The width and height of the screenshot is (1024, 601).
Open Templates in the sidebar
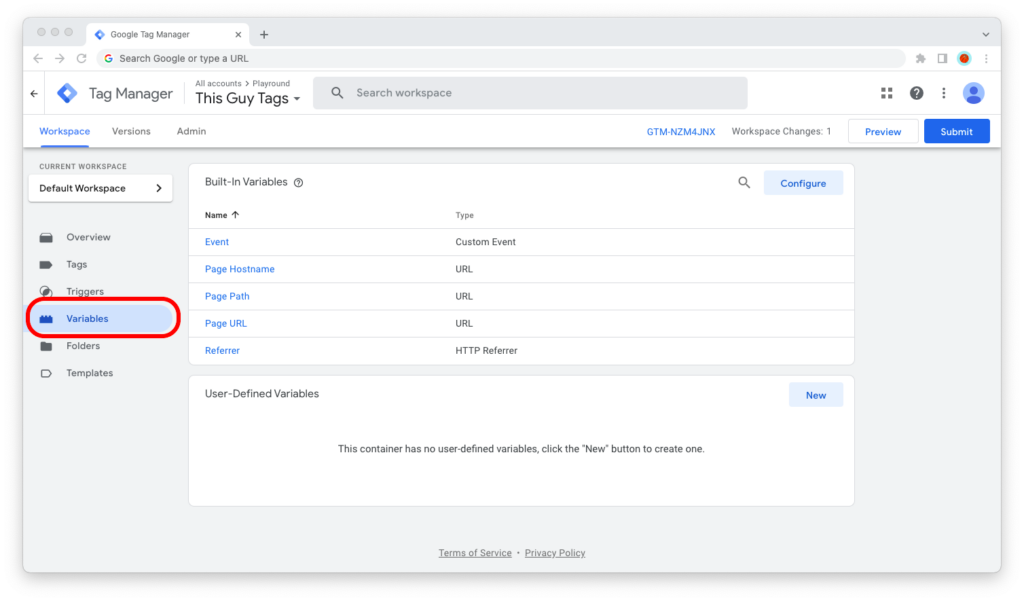tap(89, 374)
